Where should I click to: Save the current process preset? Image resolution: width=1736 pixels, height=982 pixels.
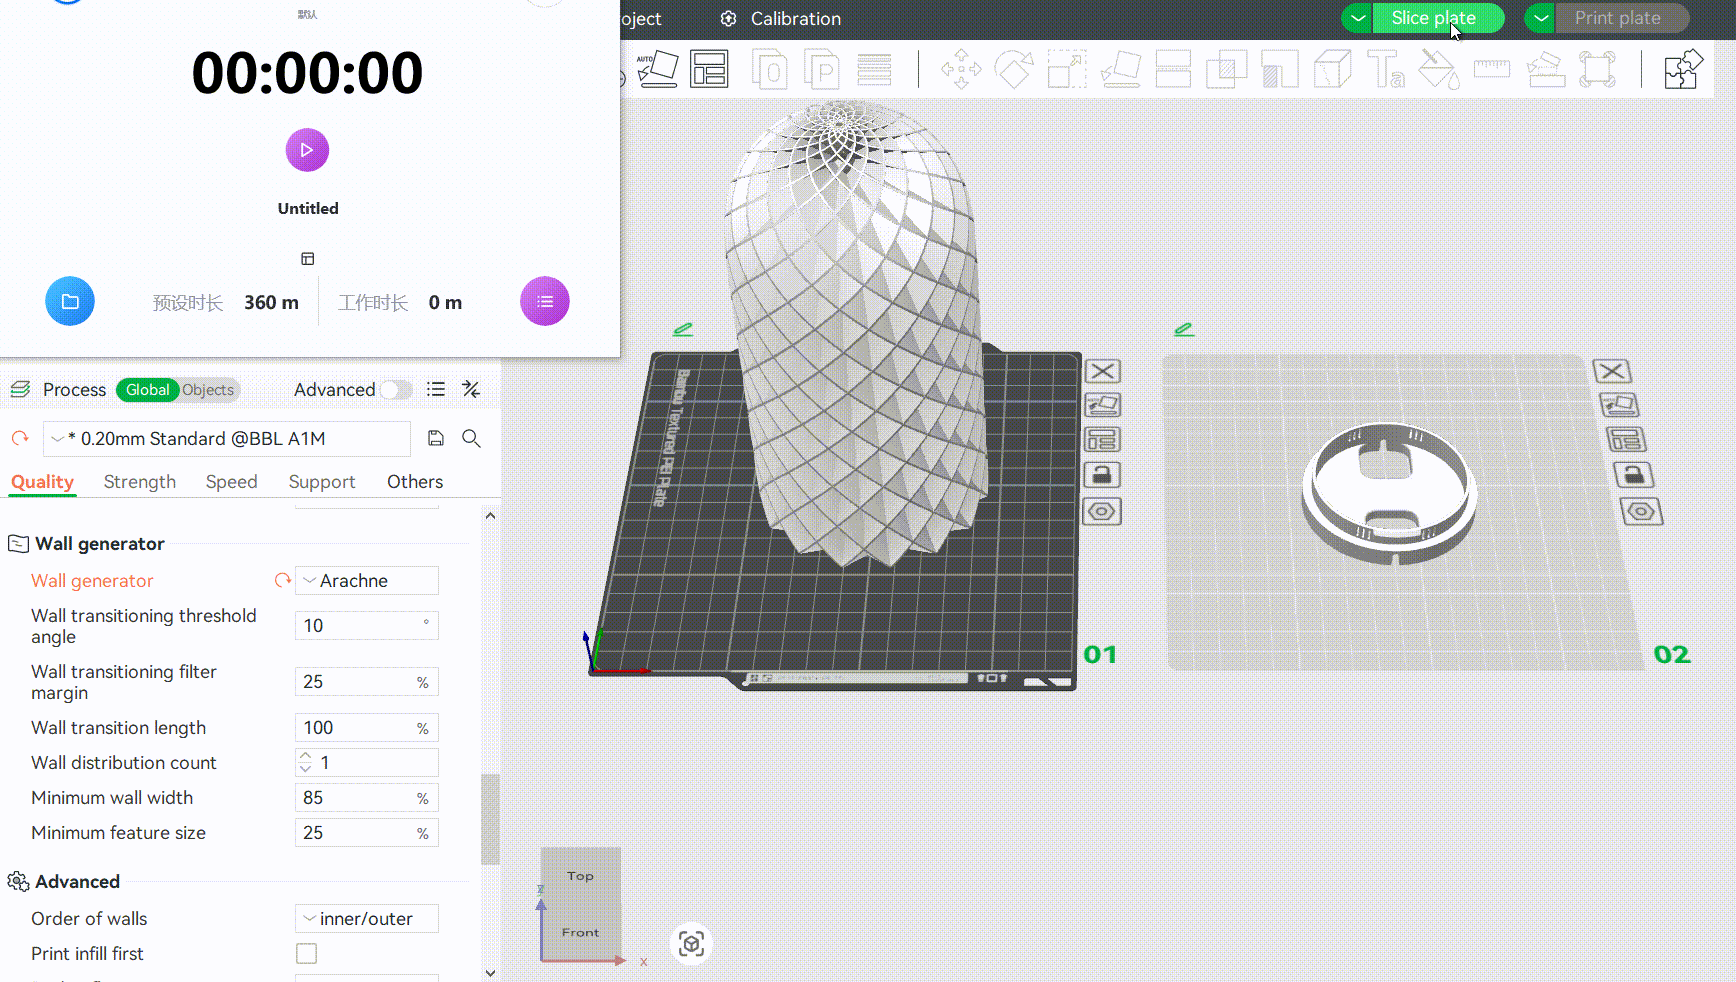(436, 438)
